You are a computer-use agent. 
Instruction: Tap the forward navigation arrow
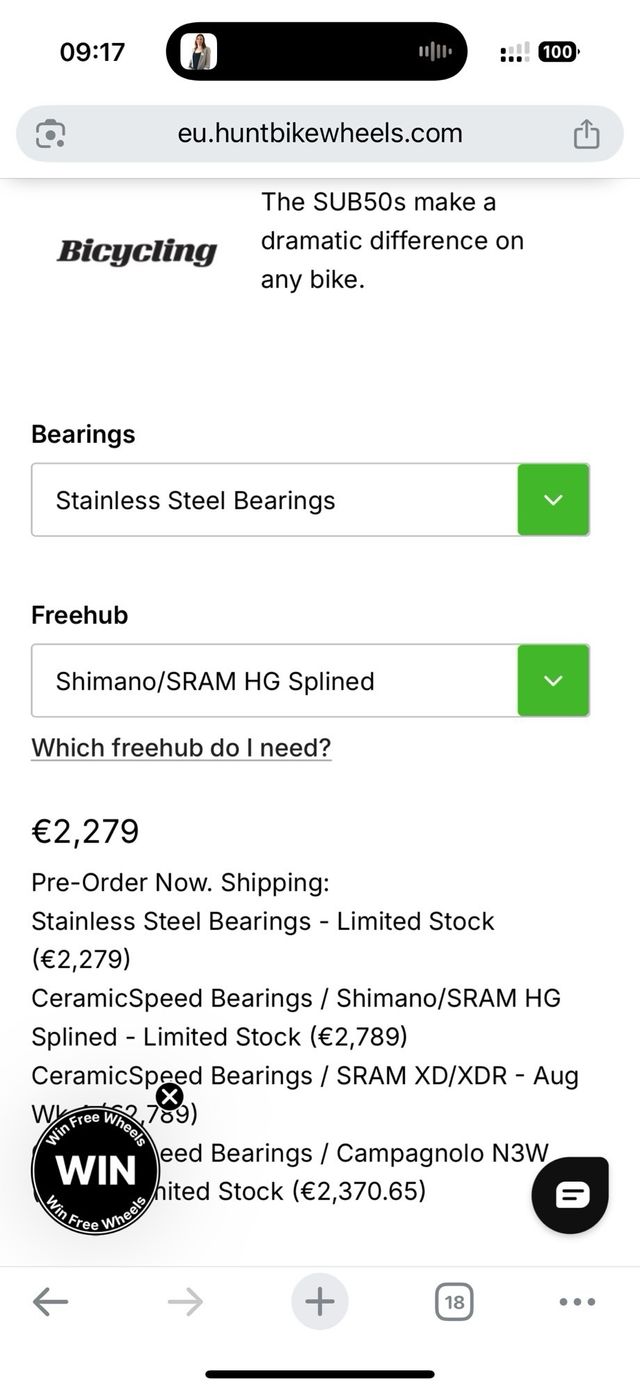[x=185, y=1301]
